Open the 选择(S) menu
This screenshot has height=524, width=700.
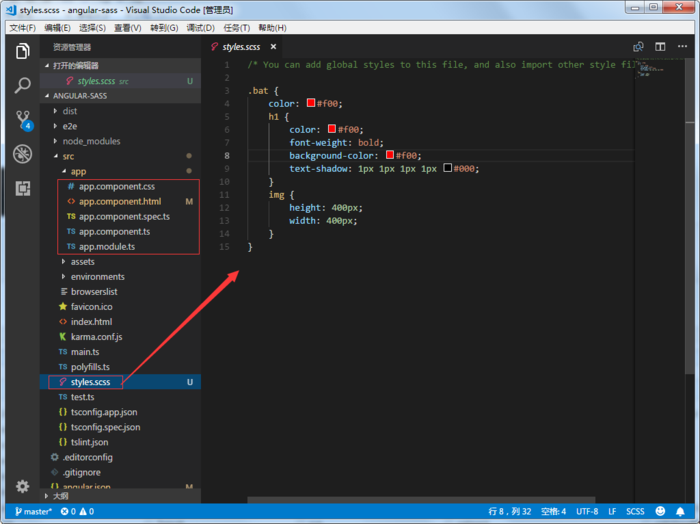click(x=92, y=28)
